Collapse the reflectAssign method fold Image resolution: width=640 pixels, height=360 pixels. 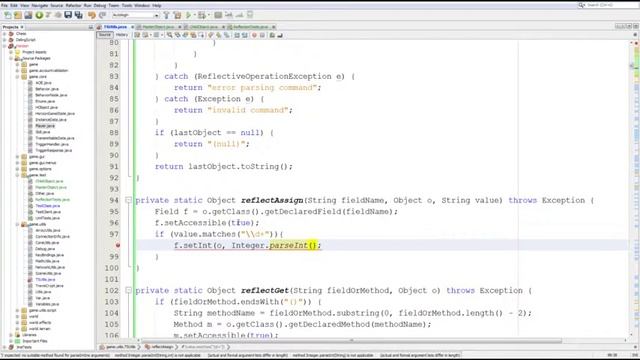(128, 200)
